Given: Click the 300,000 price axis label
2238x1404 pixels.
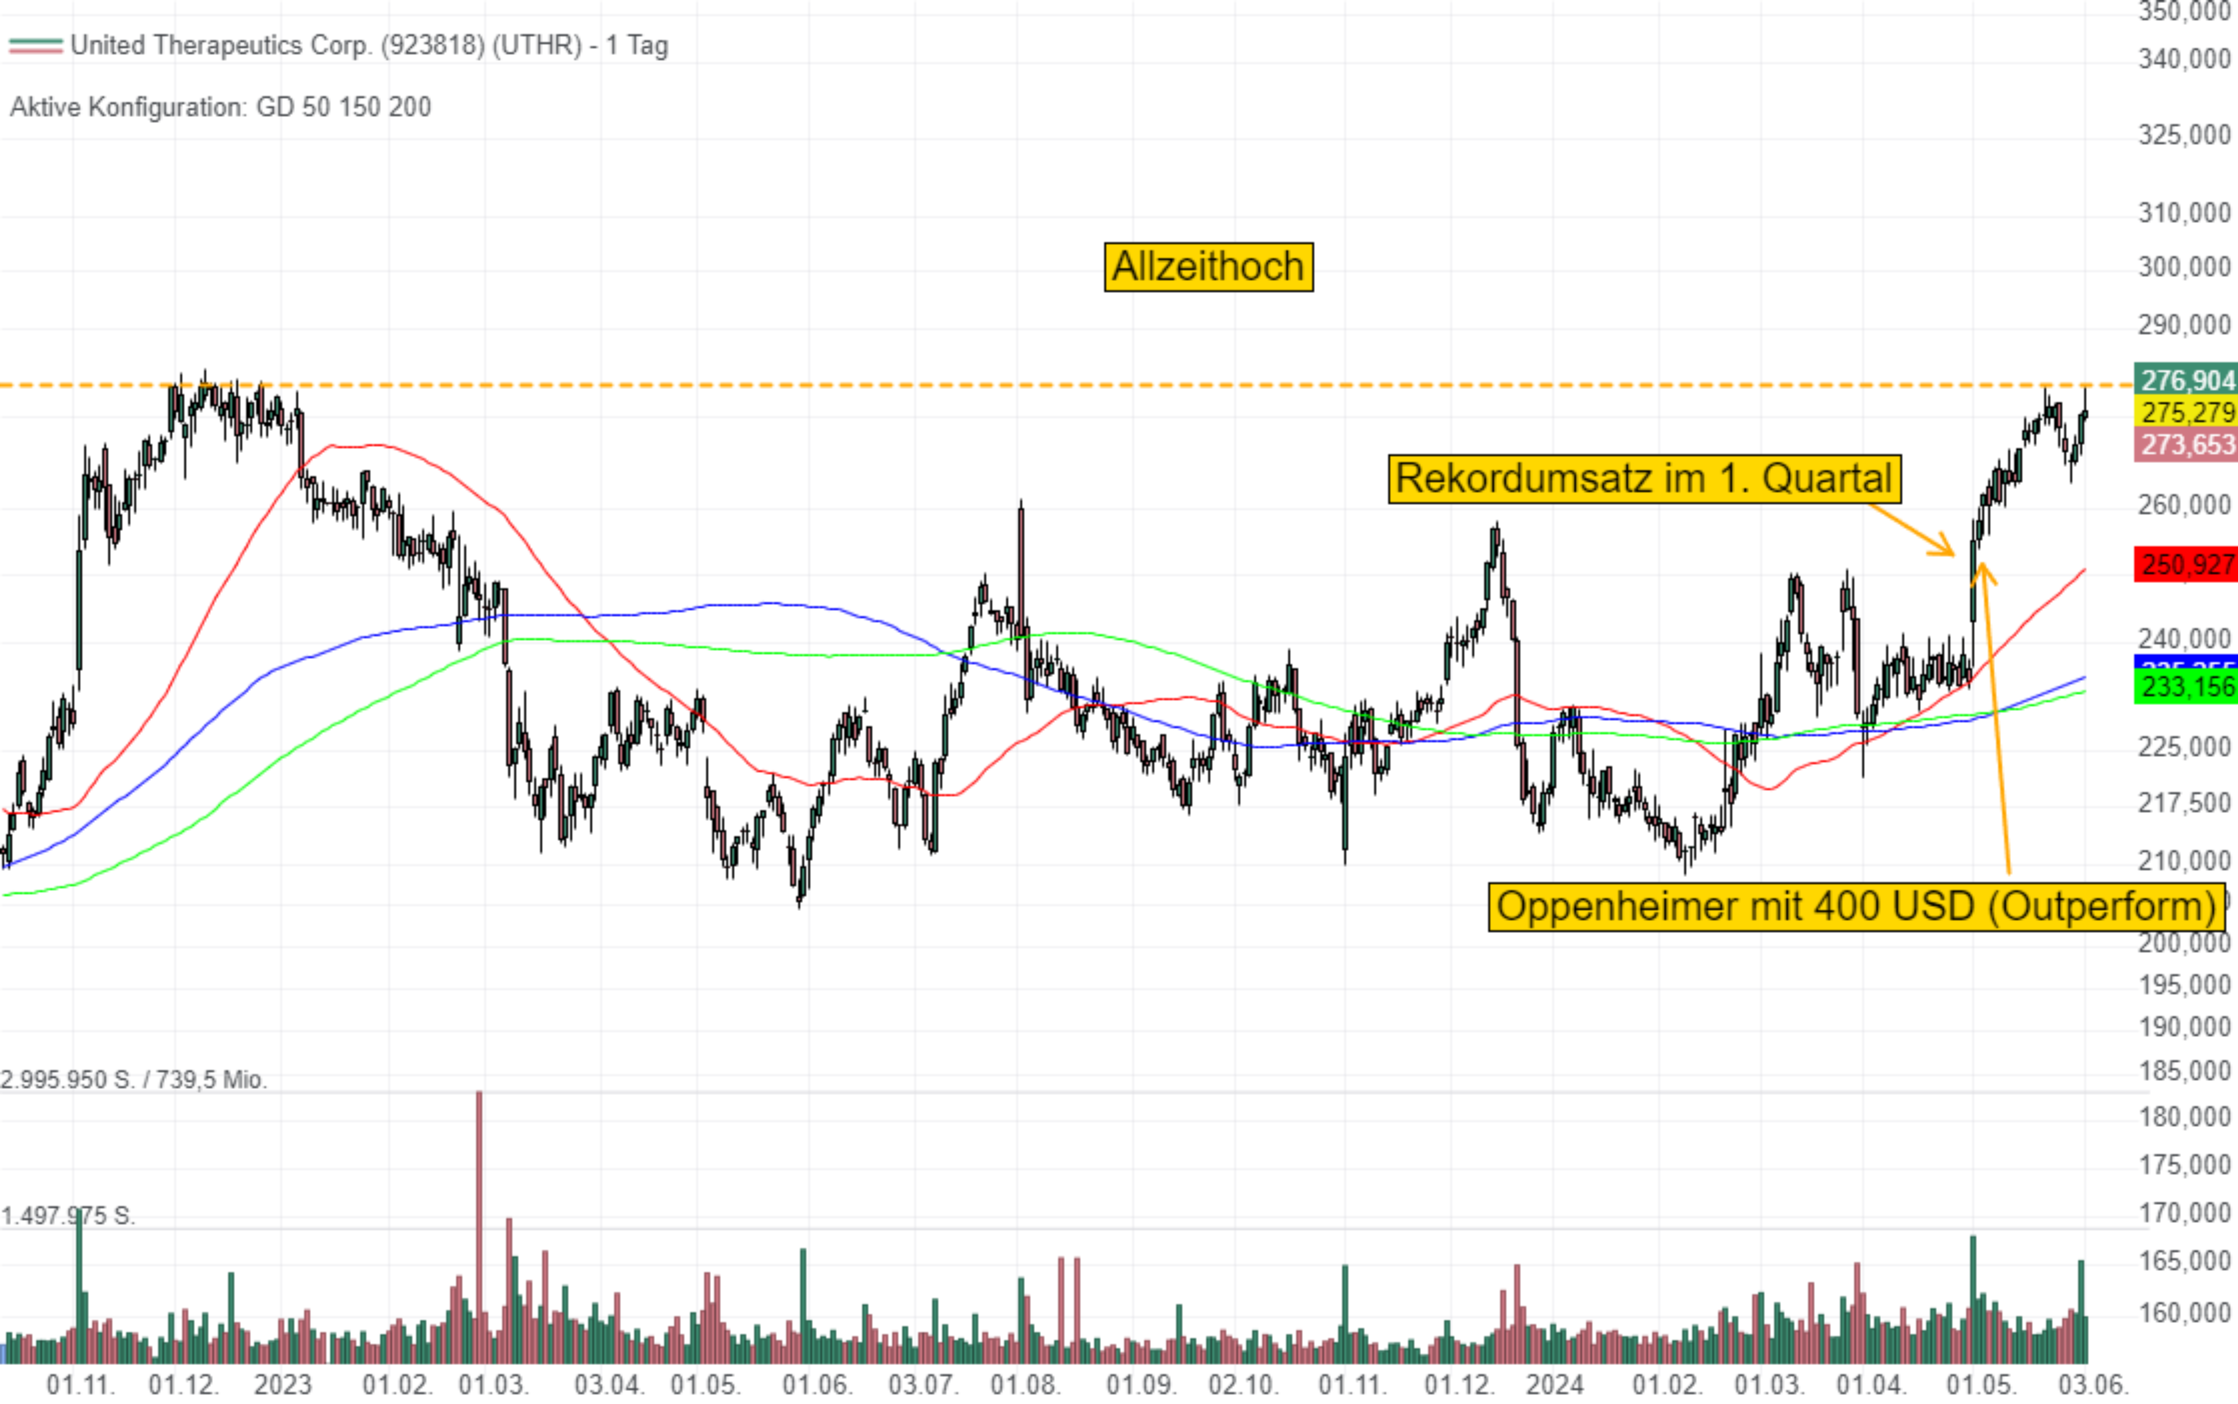Looking at the screenshot, I should click(x=2184, y=267).
